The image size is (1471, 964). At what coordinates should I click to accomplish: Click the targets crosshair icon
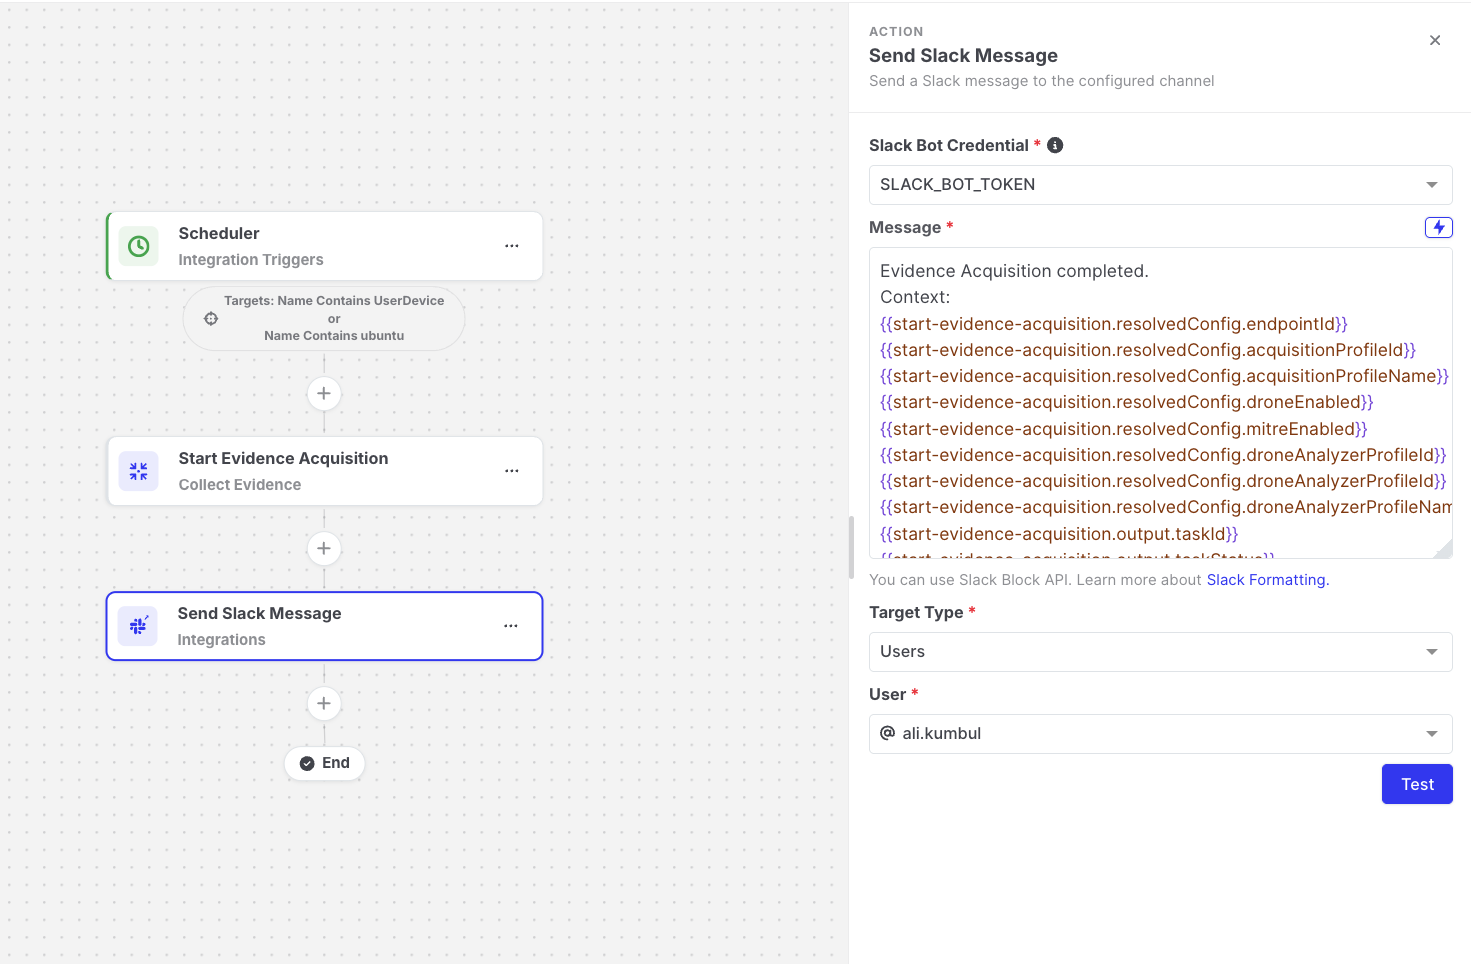211,319
